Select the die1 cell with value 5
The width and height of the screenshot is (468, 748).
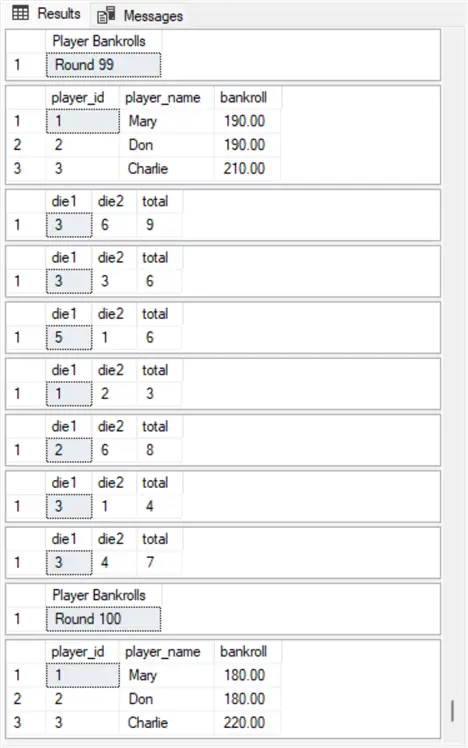[x=69, y=338]
